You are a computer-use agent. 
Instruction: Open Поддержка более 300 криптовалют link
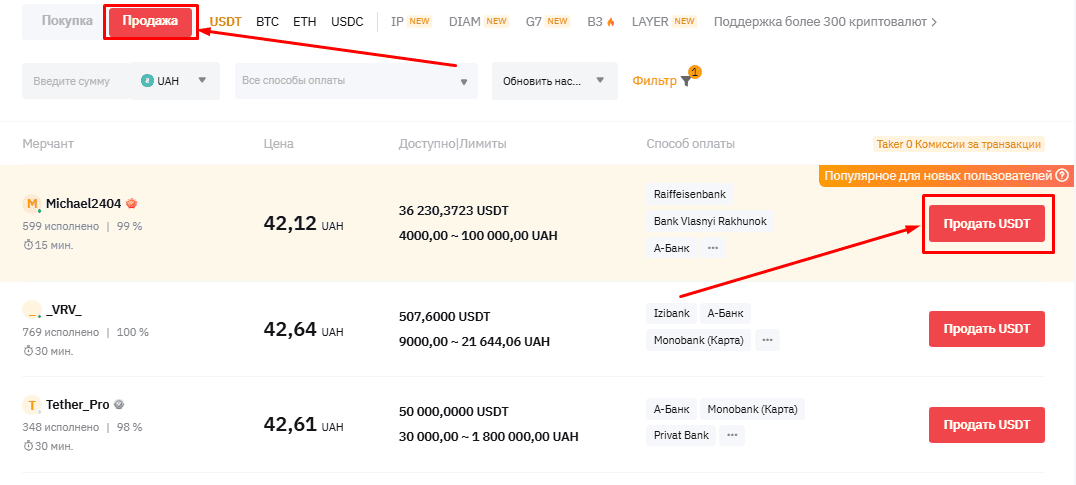[826, 22]
